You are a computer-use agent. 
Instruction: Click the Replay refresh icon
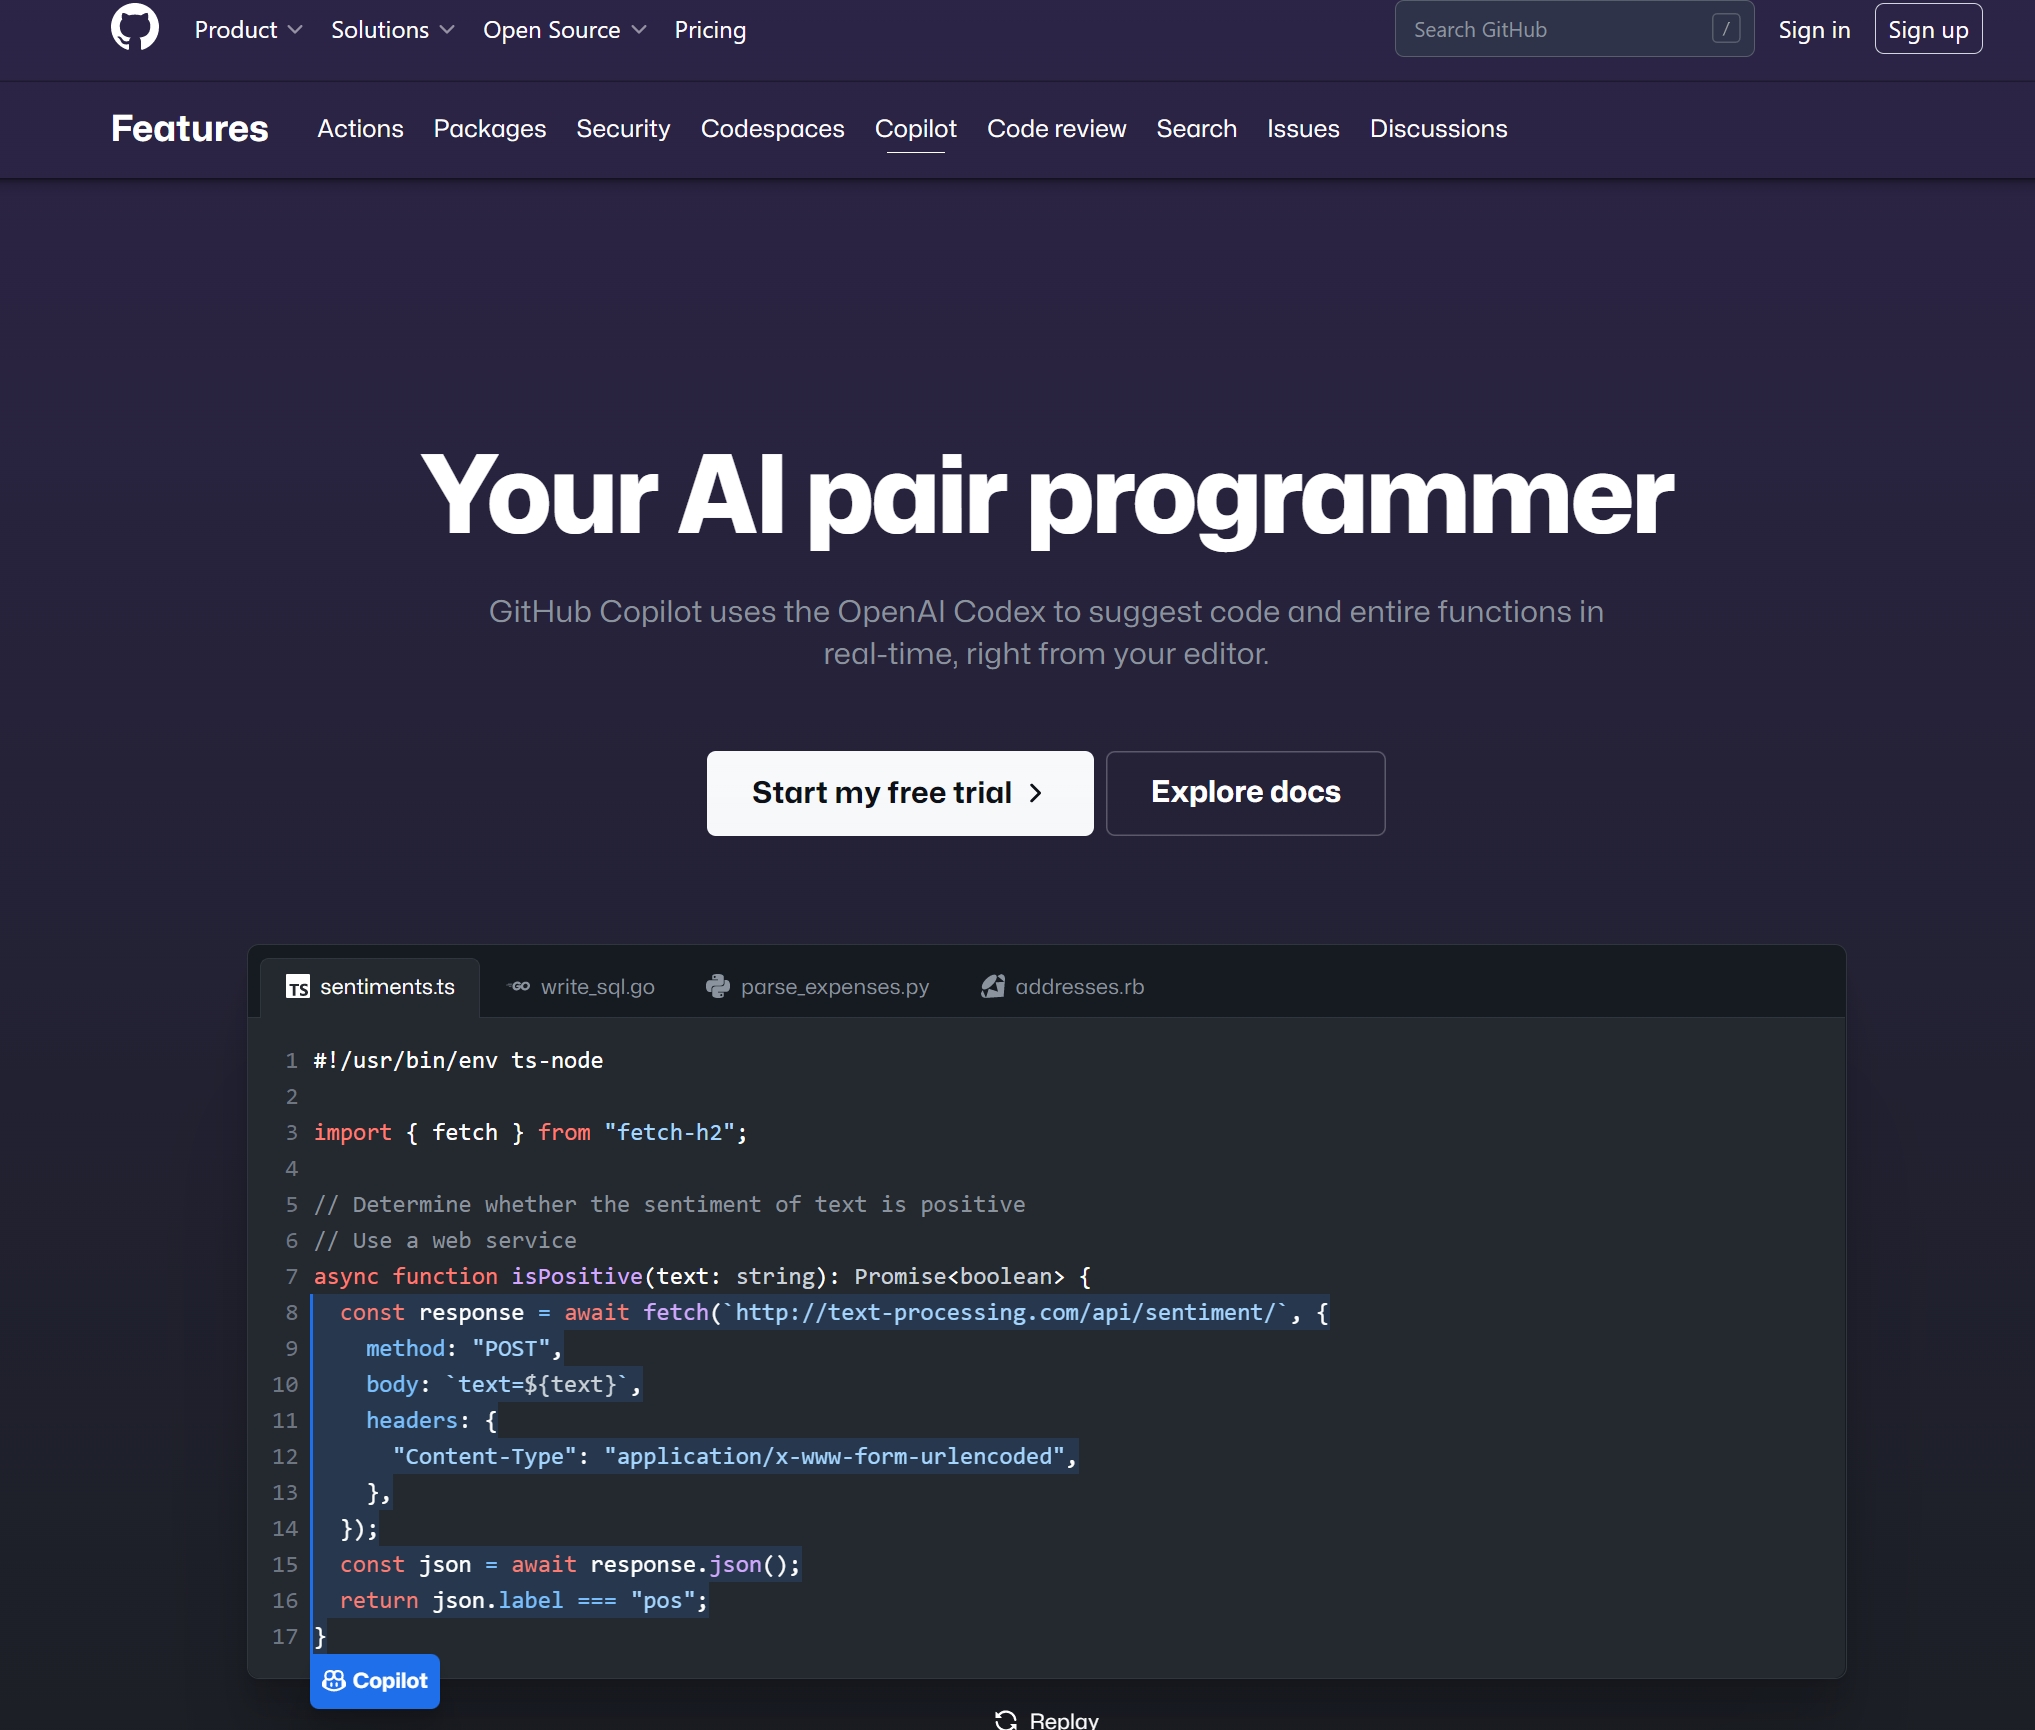1006,1718
